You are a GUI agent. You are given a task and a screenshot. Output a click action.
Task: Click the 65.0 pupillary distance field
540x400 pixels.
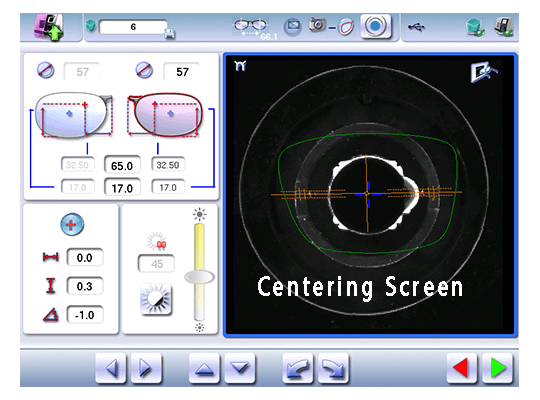122,166
